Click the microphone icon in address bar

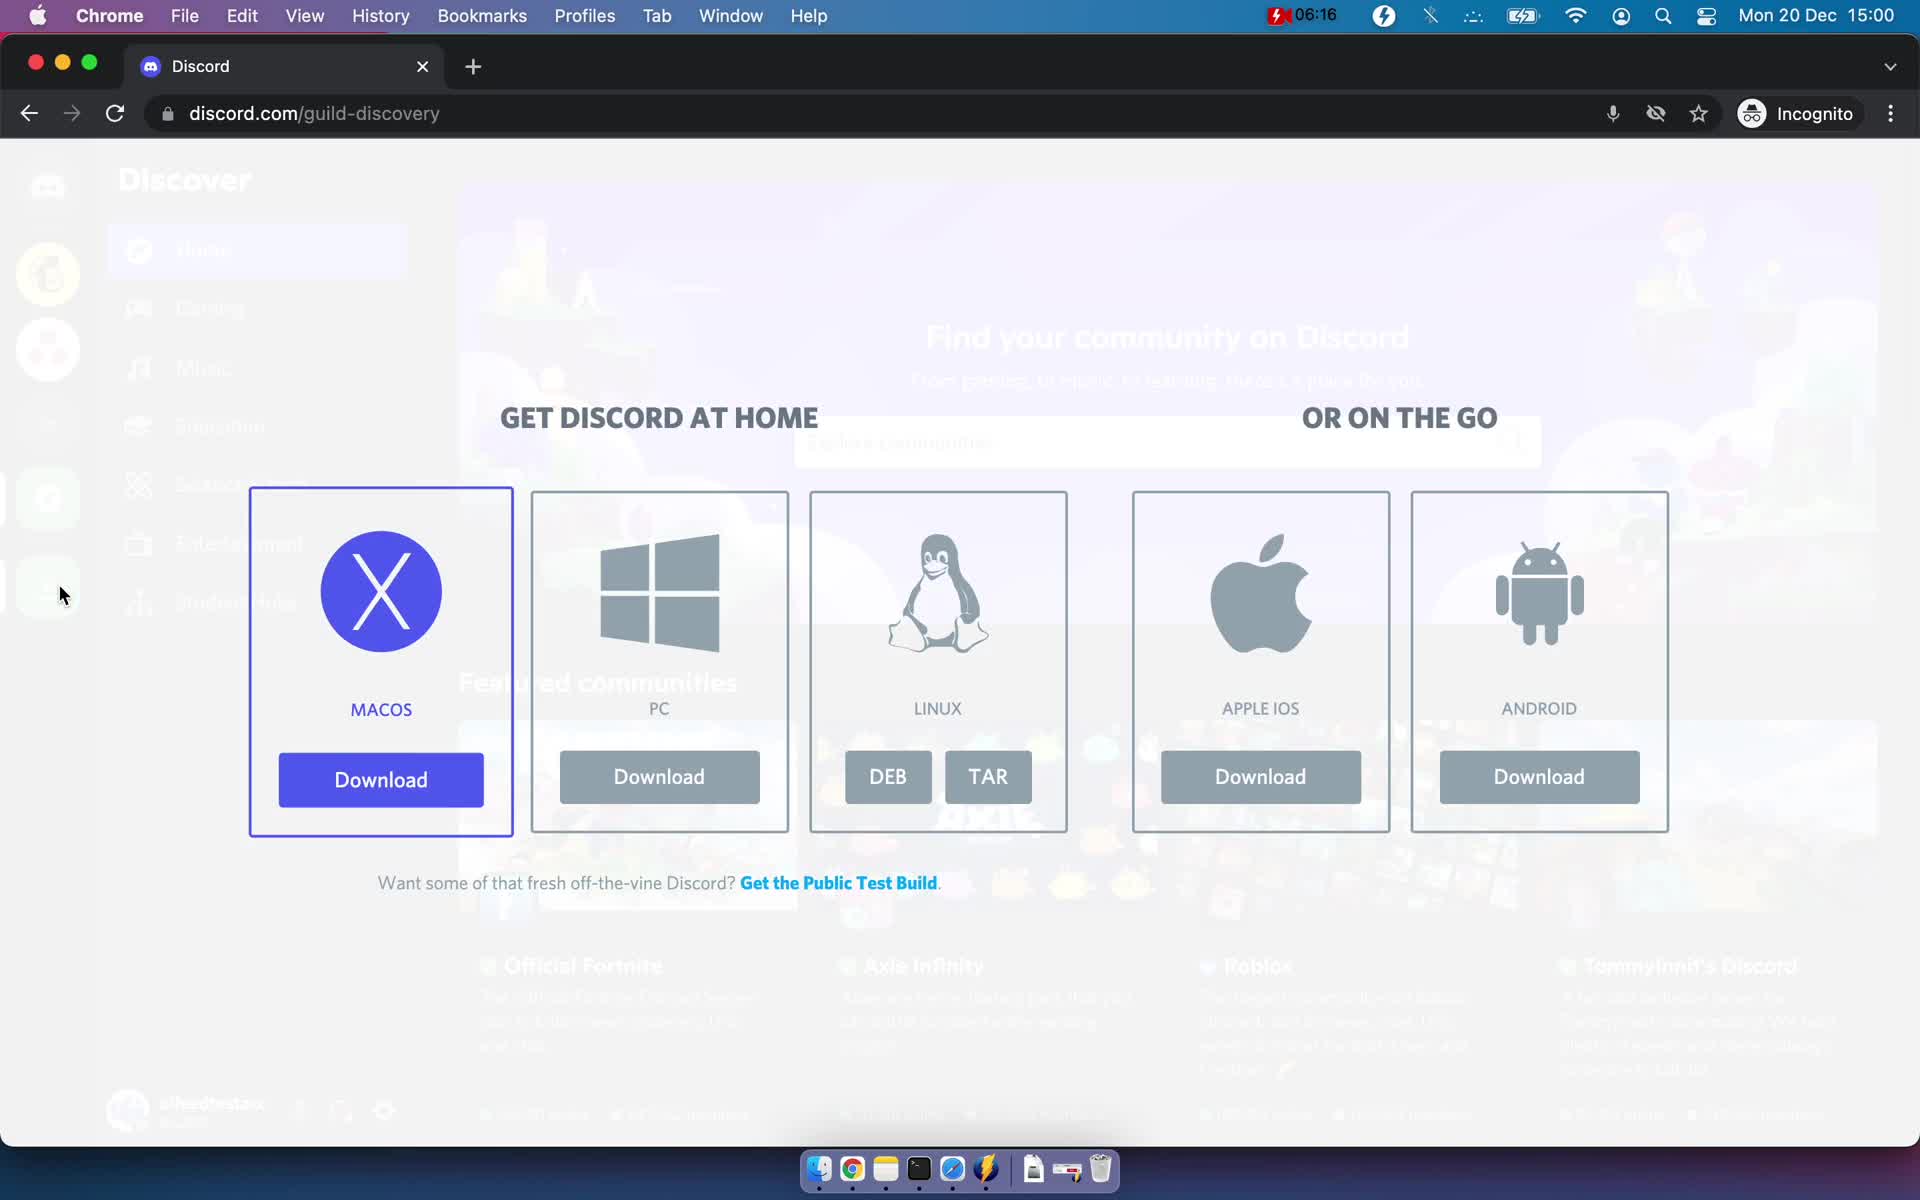click(x=1612, y=113)
